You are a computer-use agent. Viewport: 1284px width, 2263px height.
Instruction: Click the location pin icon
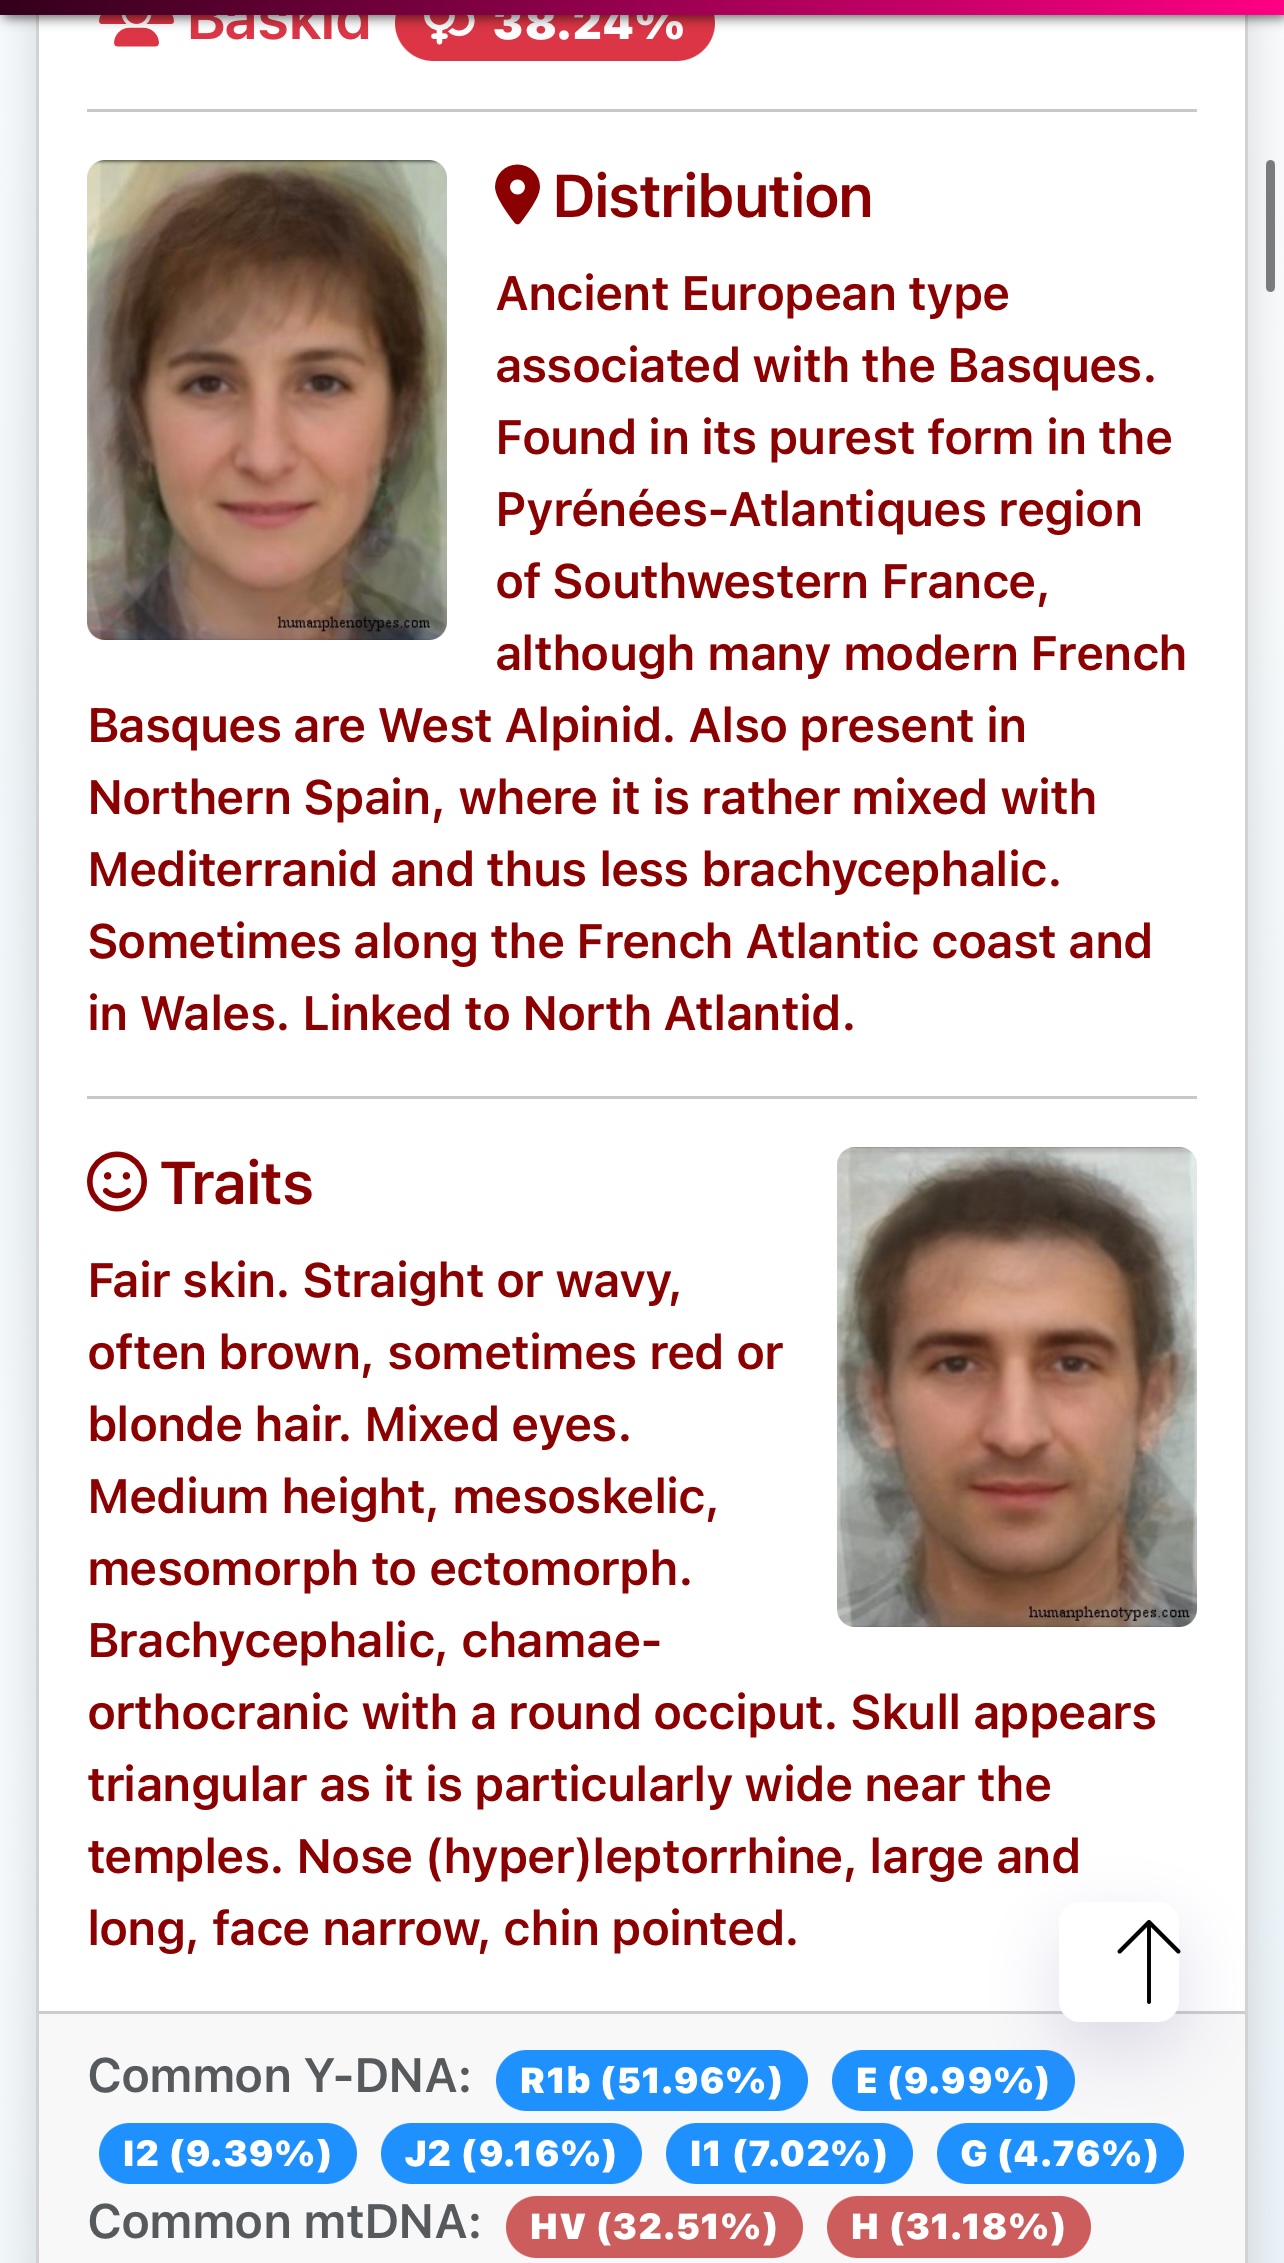pos(517,196)
